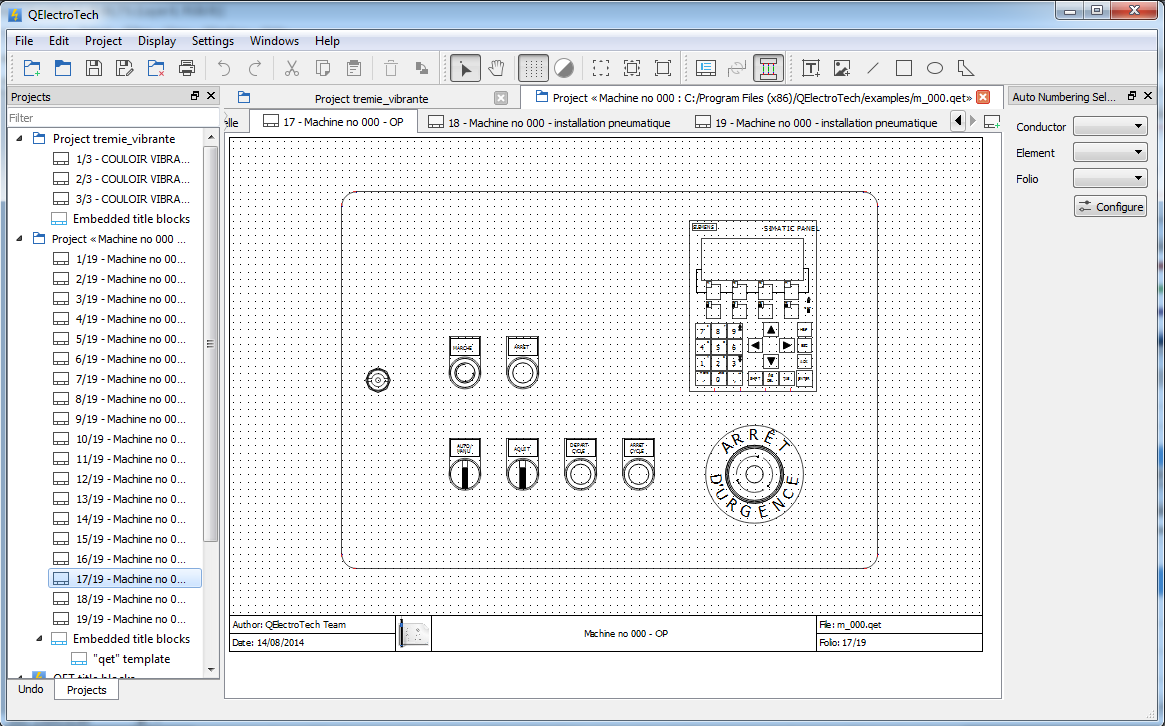Click the Reset conductors icon

[737, 68]
